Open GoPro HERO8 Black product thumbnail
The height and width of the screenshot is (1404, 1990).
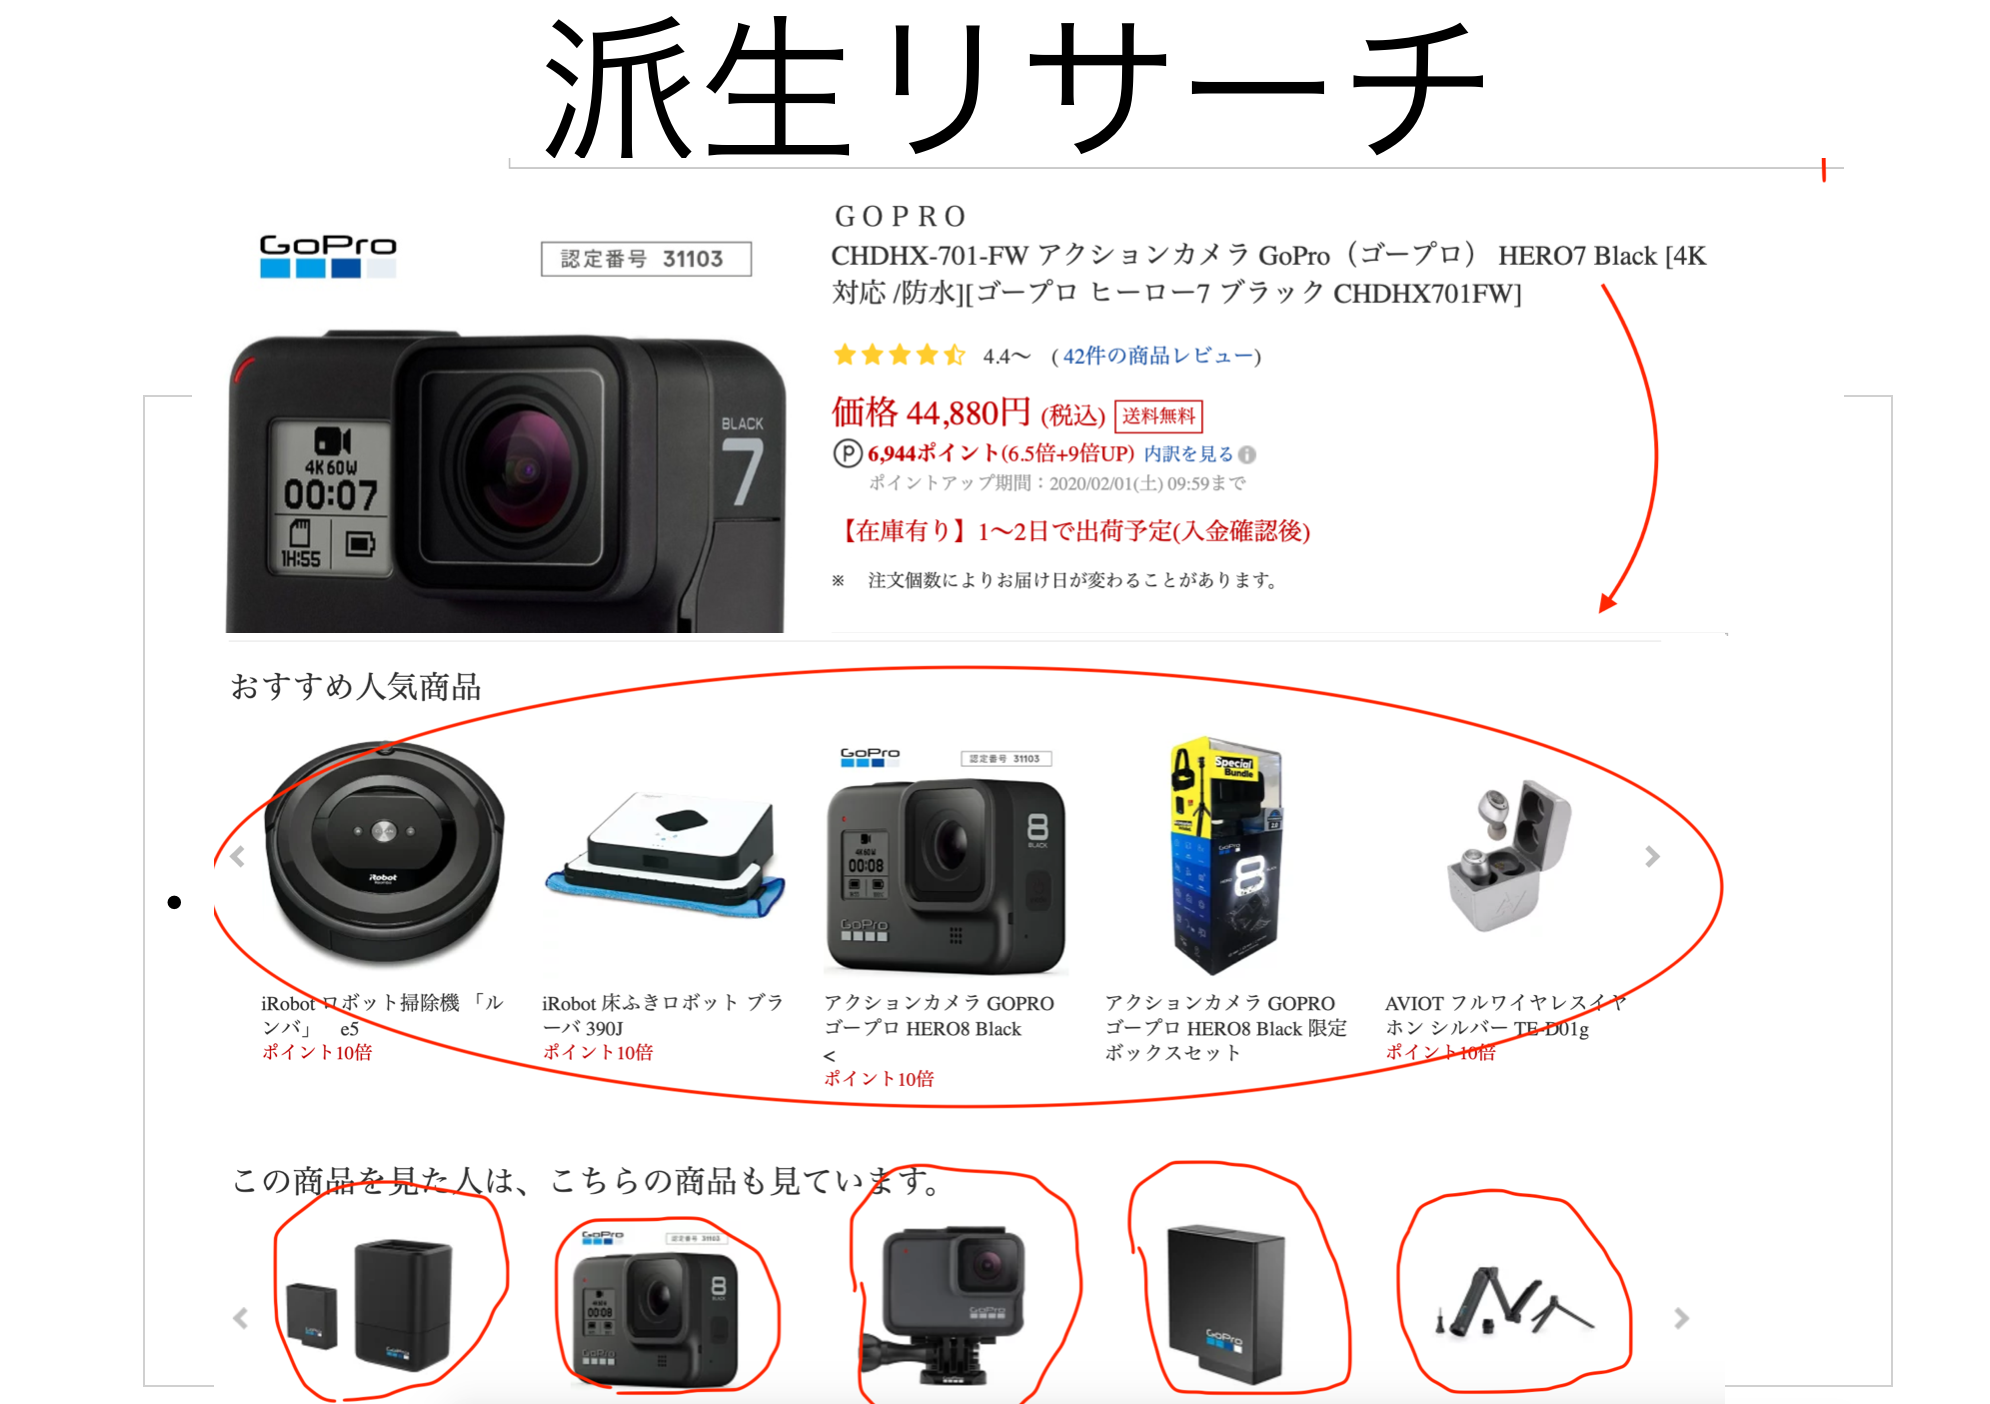point(946,862)
